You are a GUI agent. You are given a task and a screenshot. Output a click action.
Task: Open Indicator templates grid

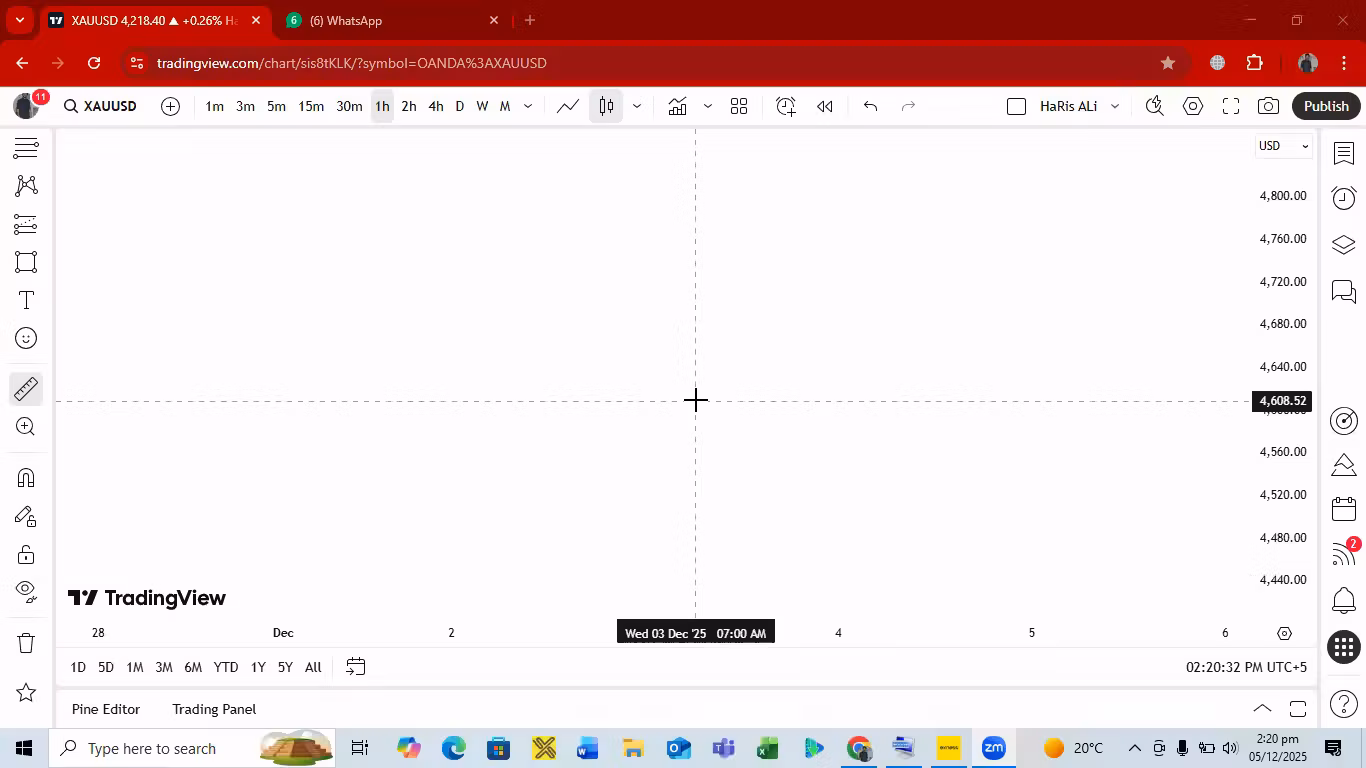739,106
